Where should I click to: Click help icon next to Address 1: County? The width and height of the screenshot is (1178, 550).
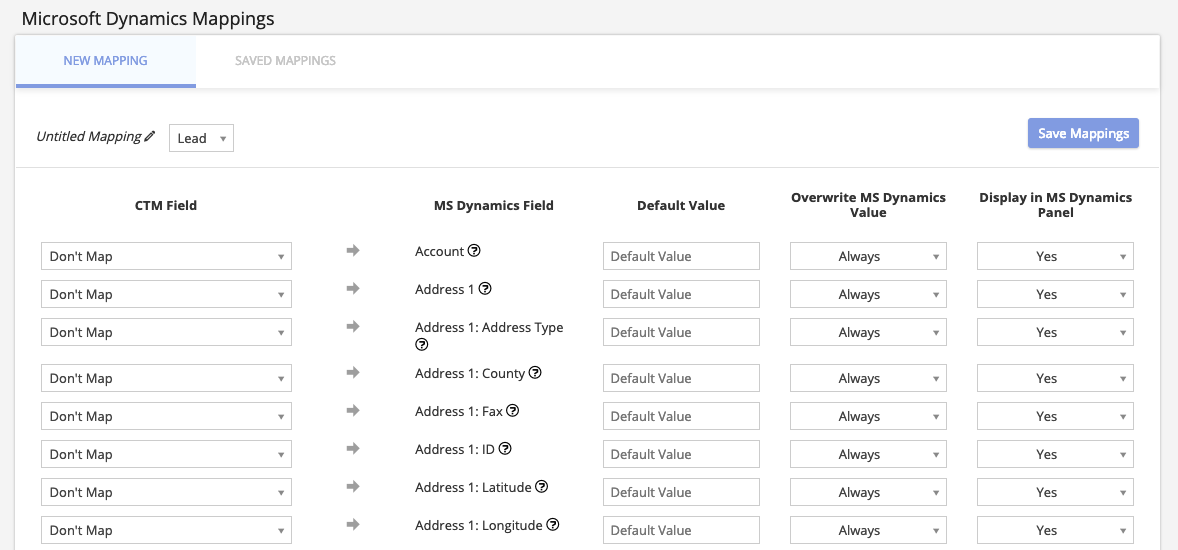click(x=535, y=373)
